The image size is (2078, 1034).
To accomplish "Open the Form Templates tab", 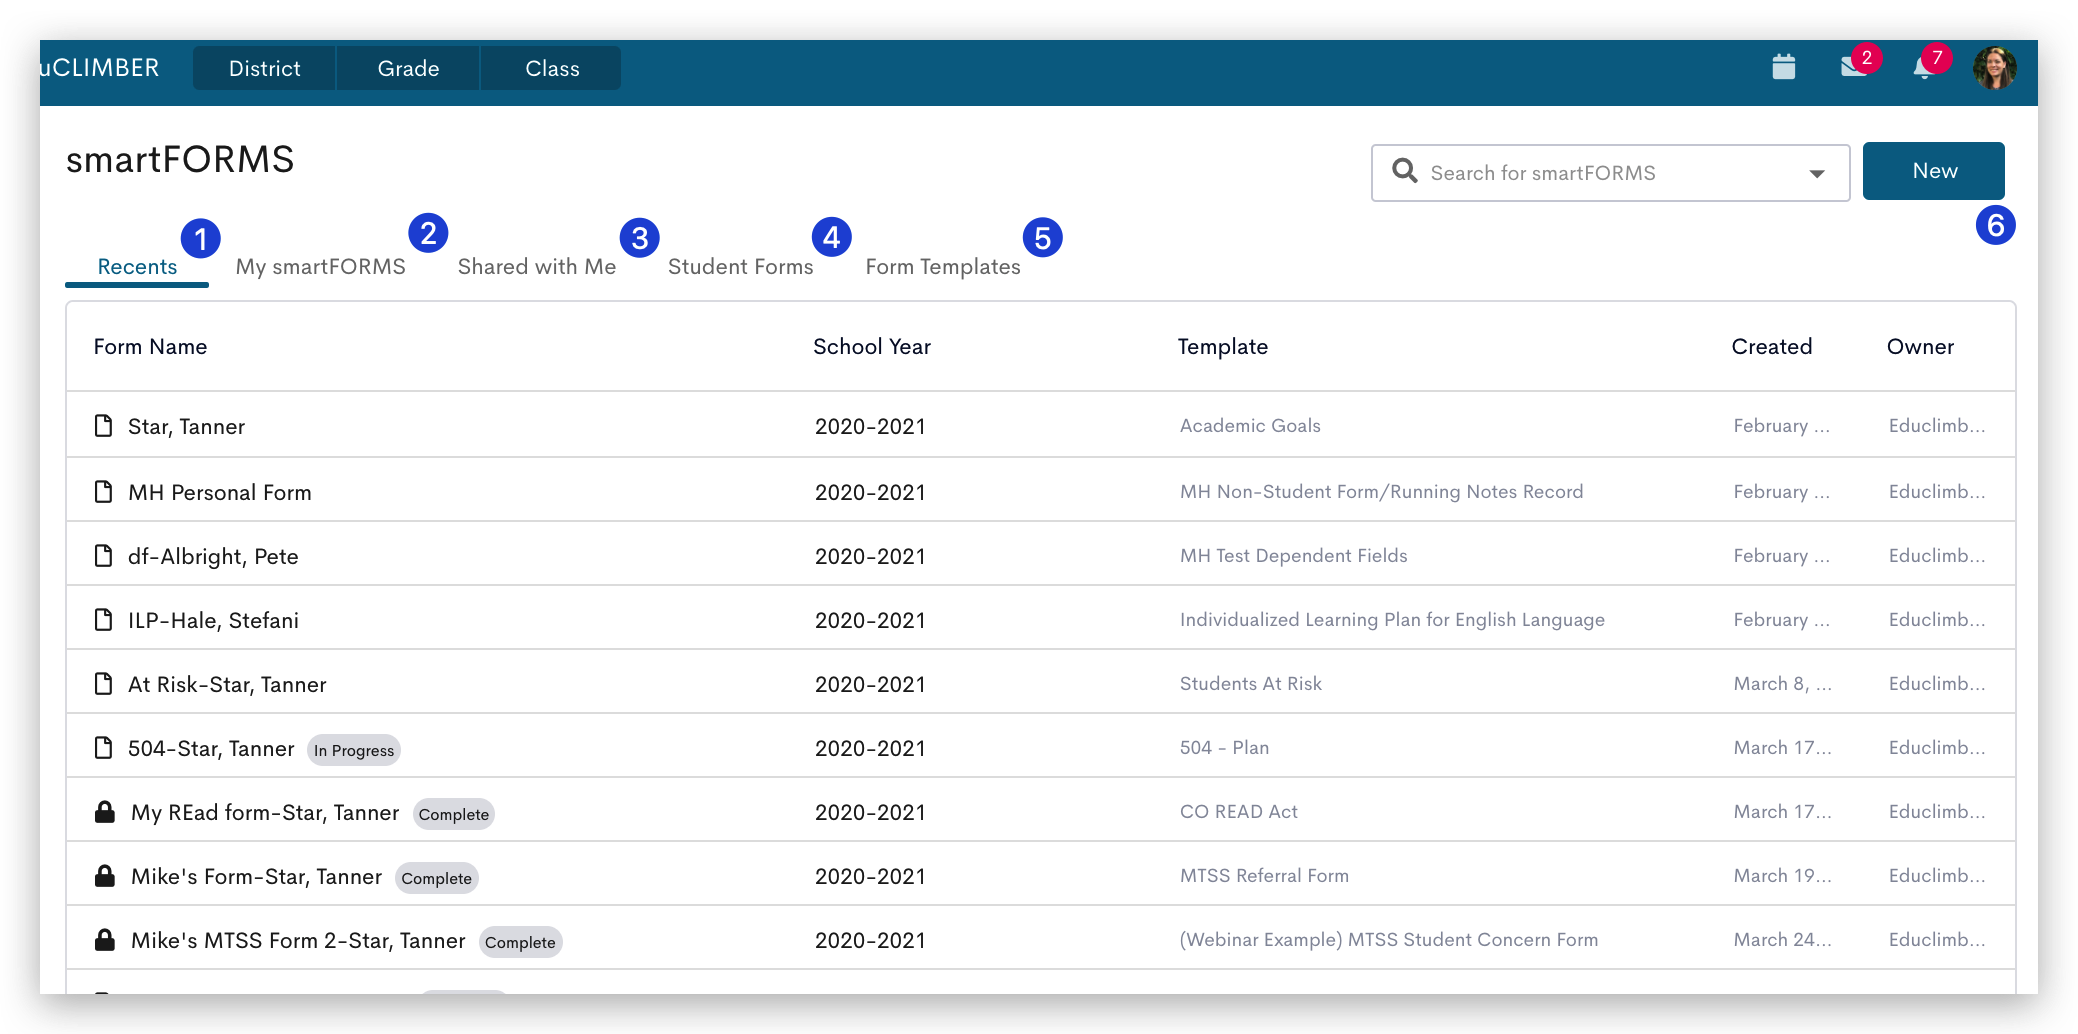I will click(943, 267).
